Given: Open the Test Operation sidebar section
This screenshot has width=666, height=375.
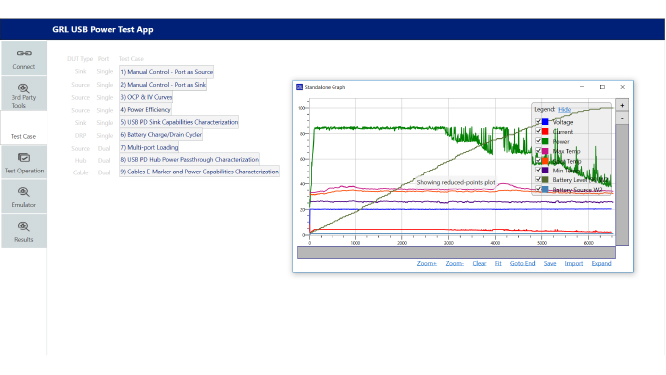Looking at the screenshot, I should coord(24,162).
